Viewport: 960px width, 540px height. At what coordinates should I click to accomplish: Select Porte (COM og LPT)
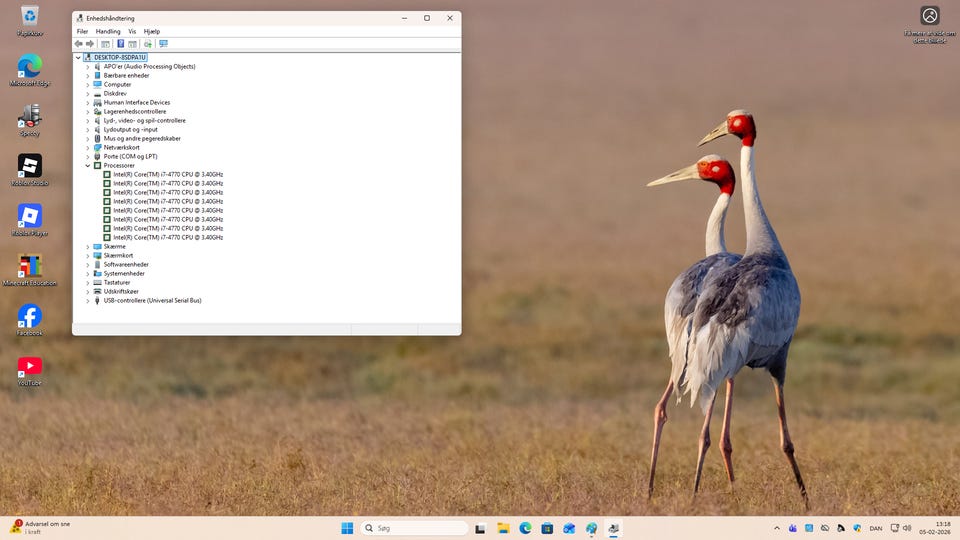(x=130, y=157)
